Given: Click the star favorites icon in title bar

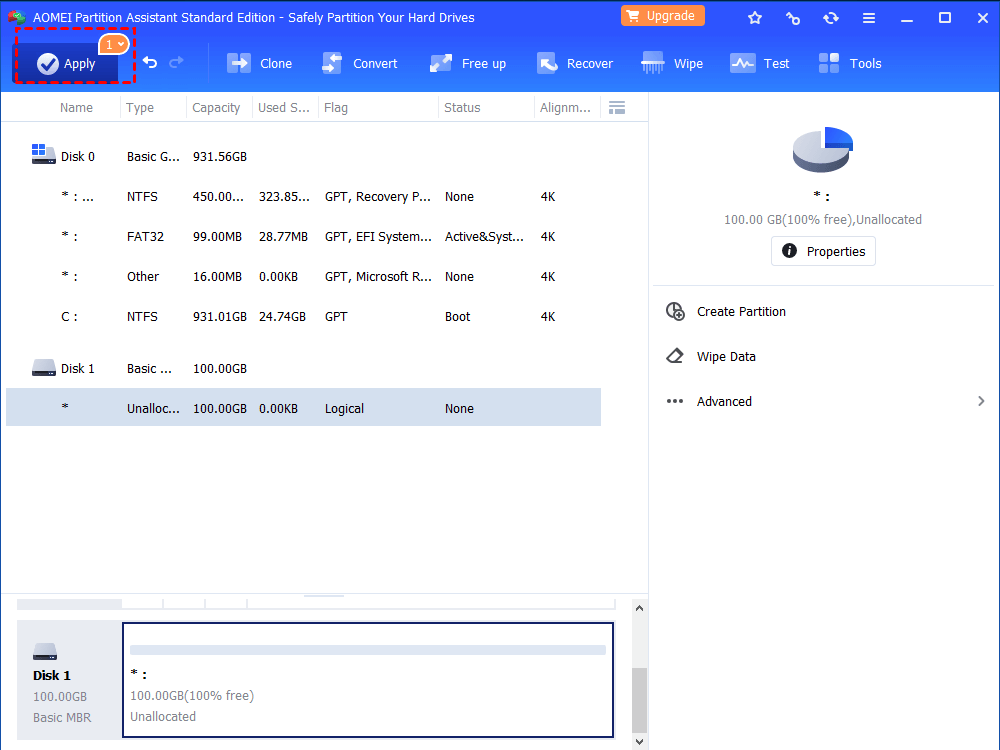Looking at the screenshot, I should click(x=755, y=18).
